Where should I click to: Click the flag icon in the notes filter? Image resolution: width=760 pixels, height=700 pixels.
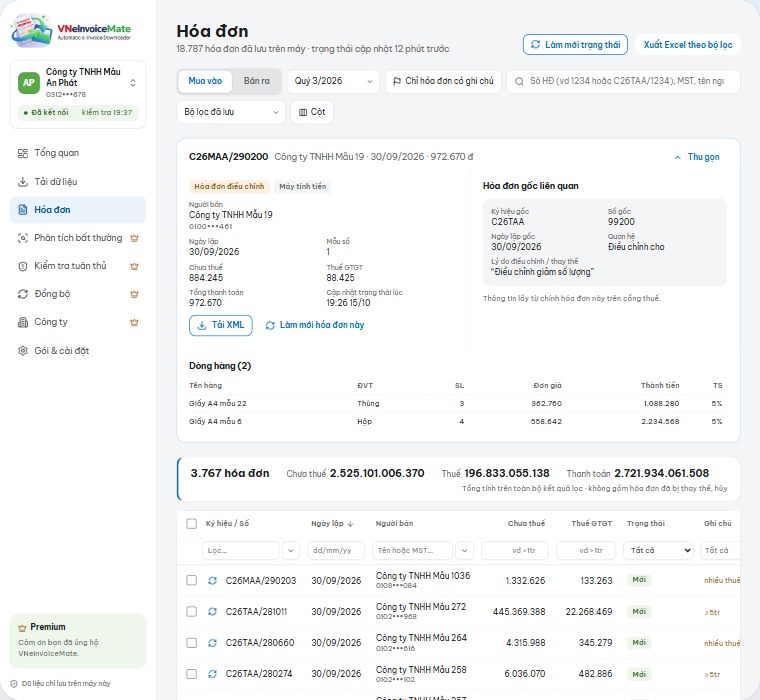pos(397,81)
